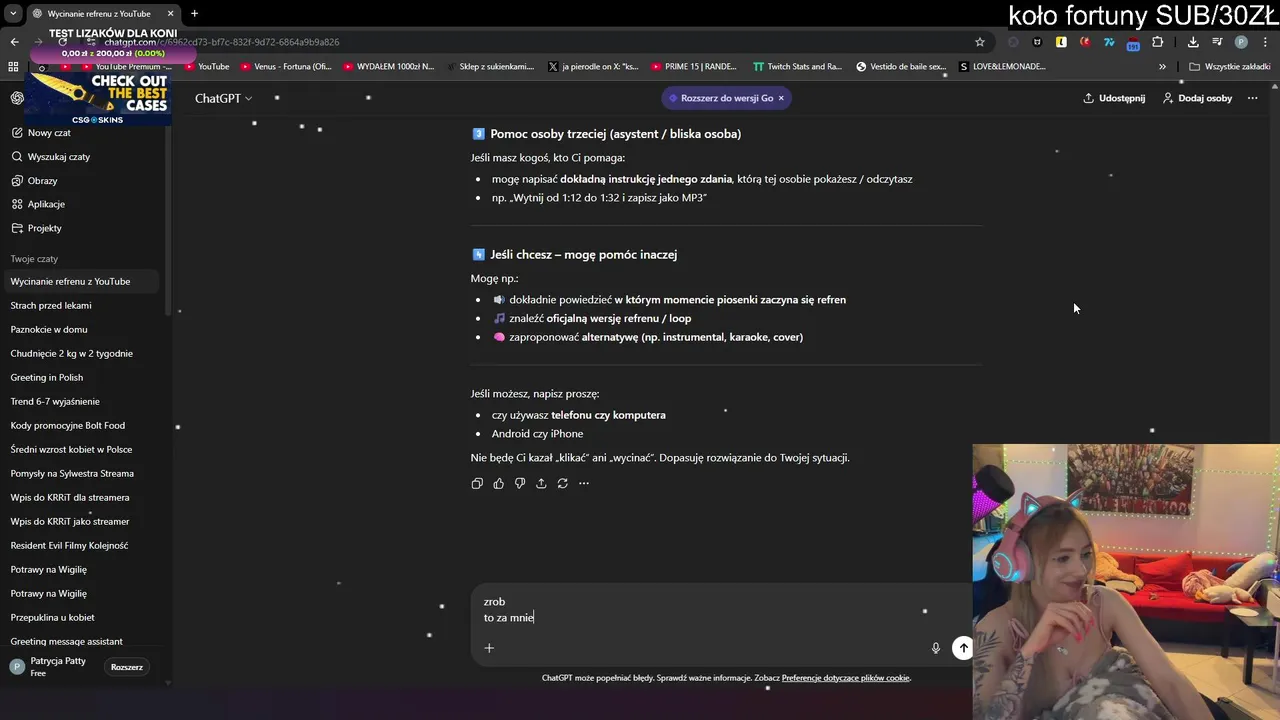
Task: Open the Paznokcie w domu chat
Action: [x=49, y=329]
